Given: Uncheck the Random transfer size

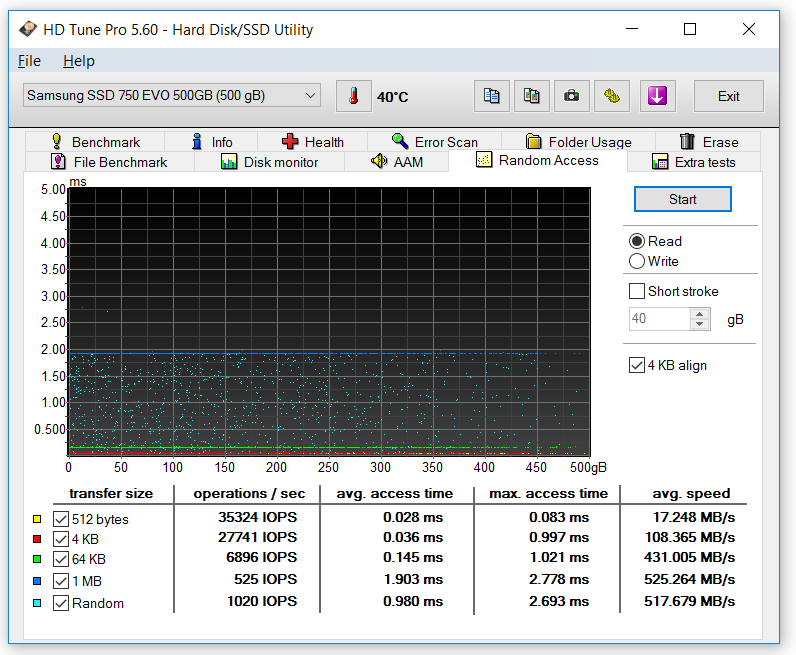Looking at the screenshot, I should click(61, 603).
